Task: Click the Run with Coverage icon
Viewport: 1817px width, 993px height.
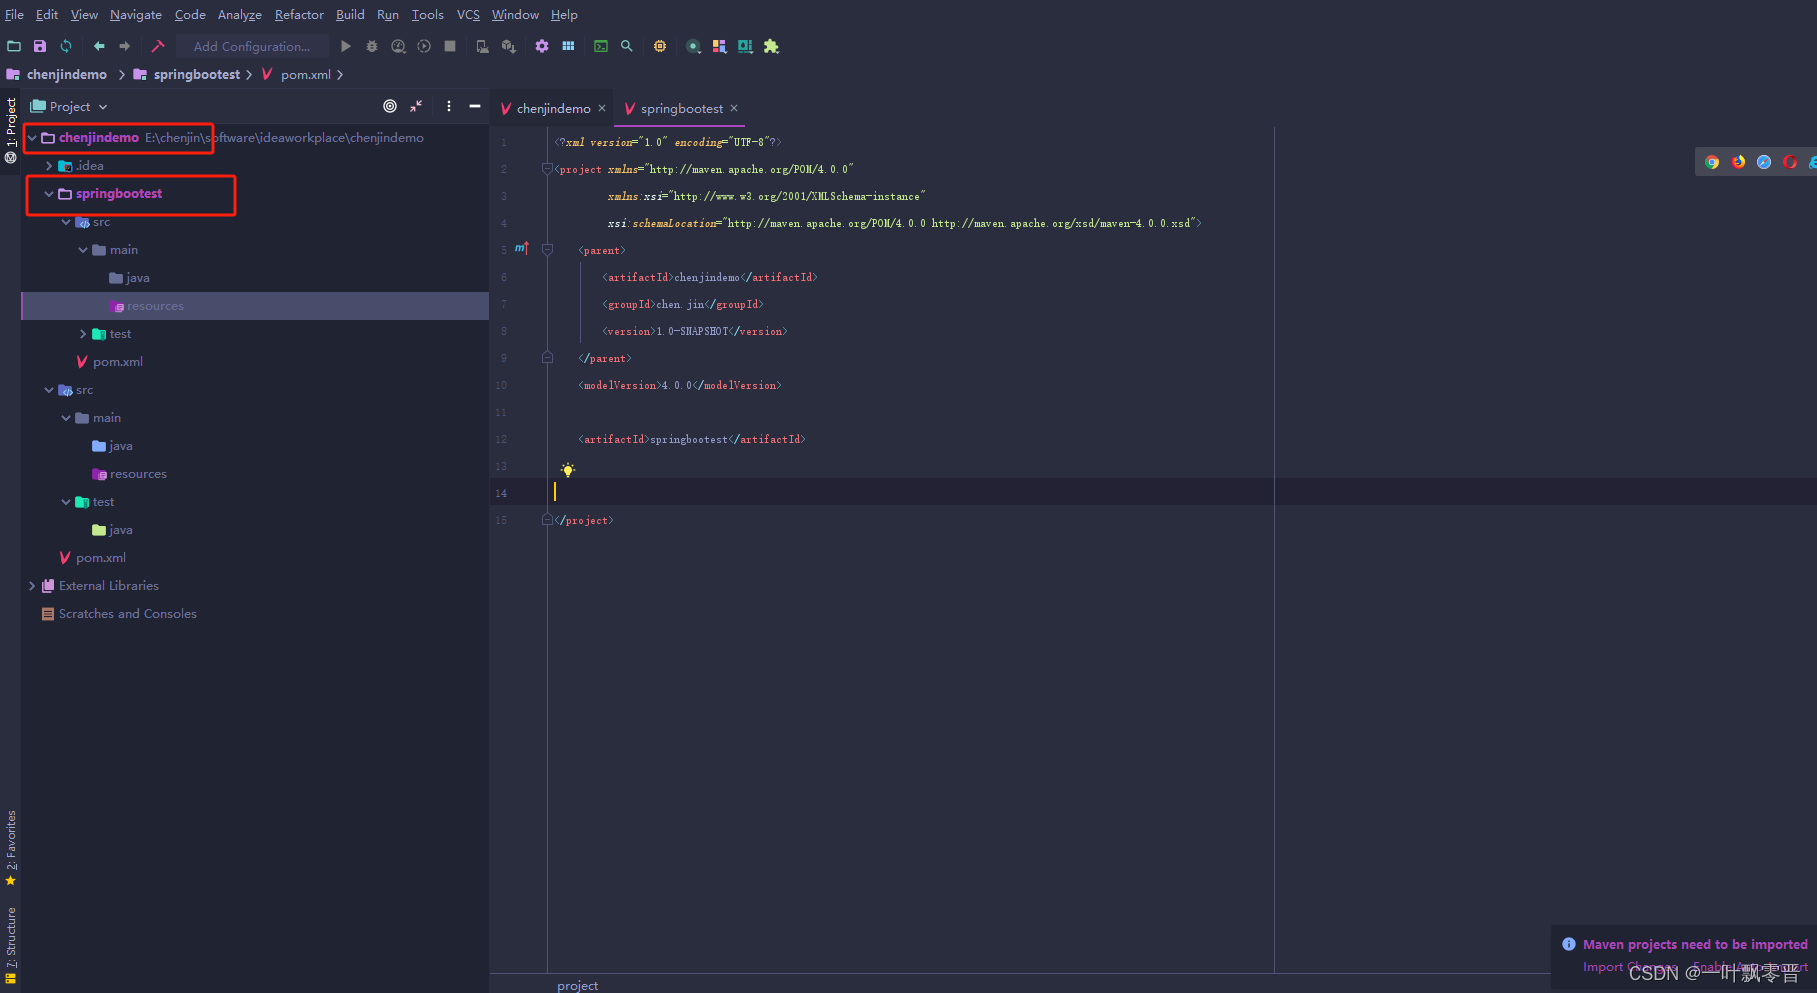Action: click(398, 46)
